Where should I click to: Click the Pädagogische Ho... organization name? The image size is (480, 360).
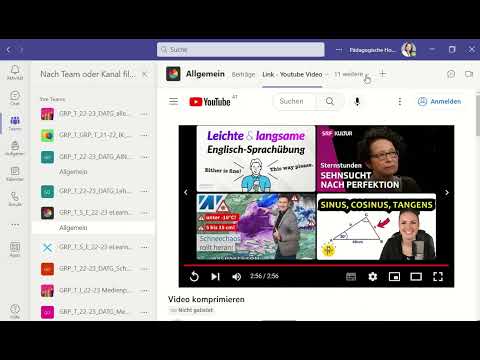[x=372, y=50]
